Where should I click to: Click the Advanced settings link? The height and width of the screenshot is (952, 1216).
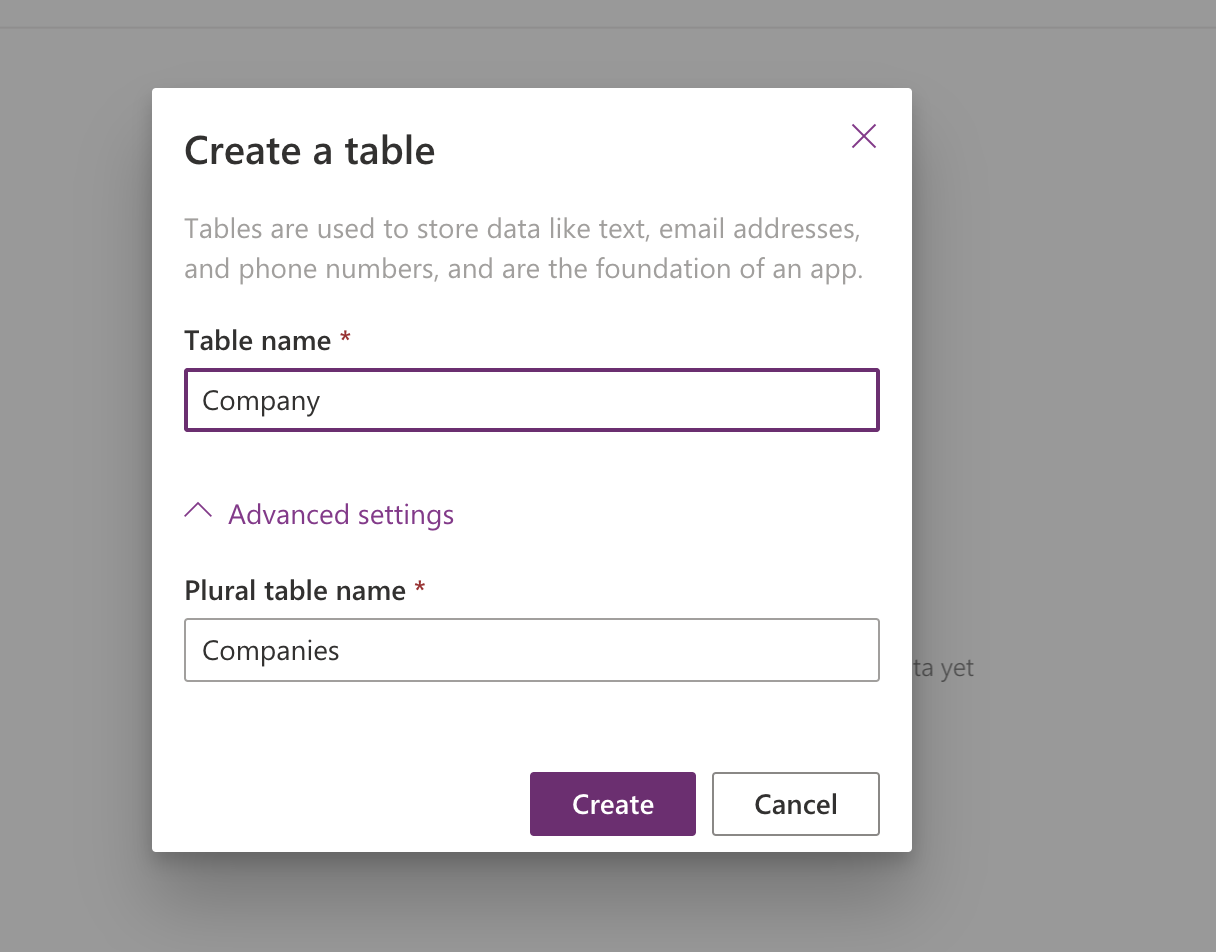point(341,514)
